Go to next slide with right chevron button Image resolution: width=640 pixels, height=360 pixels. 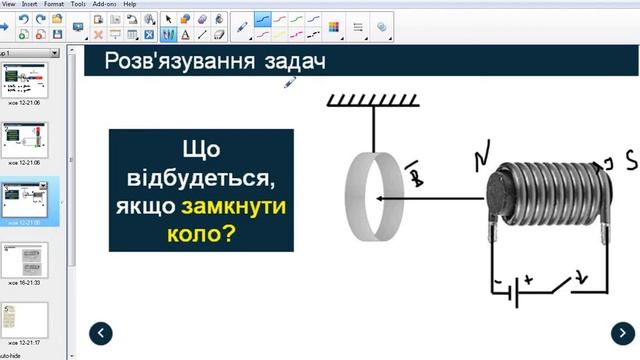[622, 333]
